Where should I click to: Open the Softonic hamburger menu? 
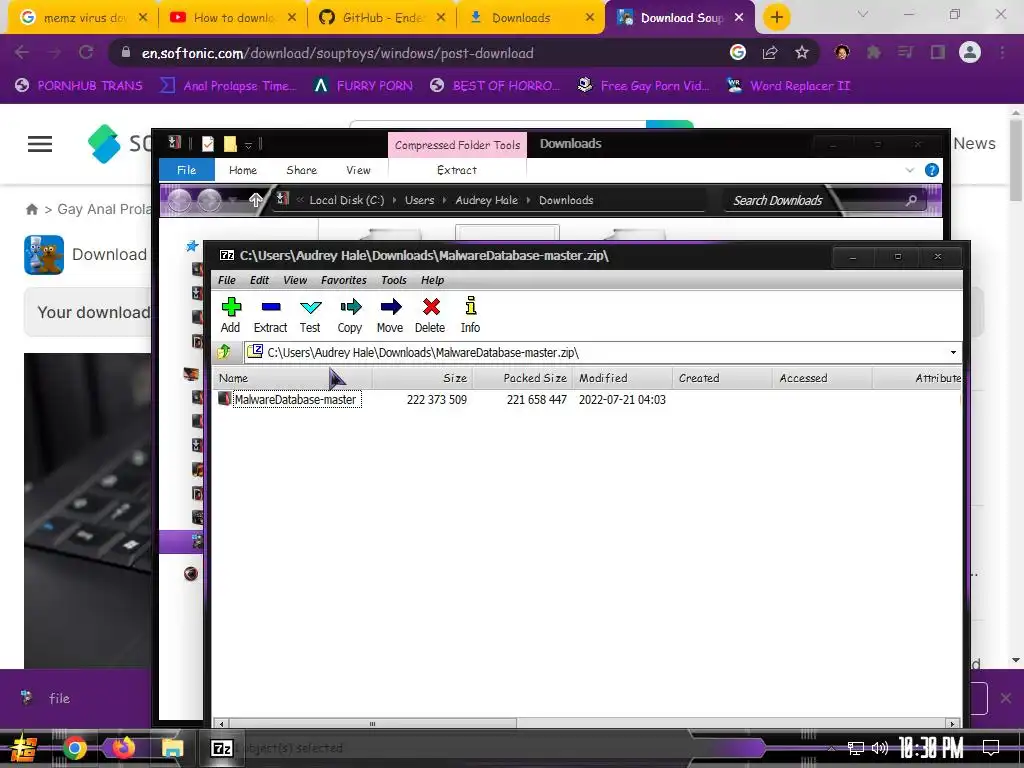40,144
